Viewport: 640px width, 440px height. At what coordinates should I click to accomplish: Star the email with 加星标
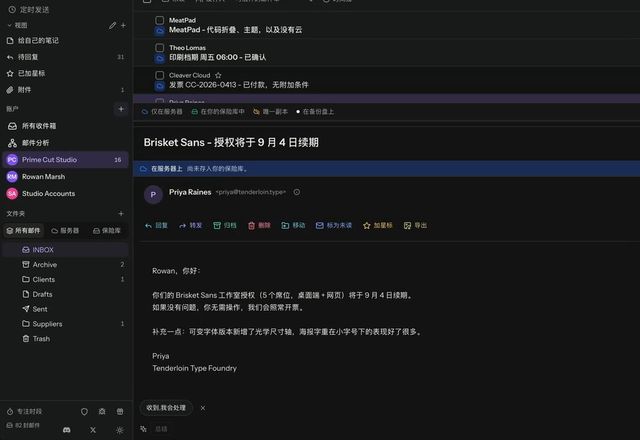coord(378,225)
